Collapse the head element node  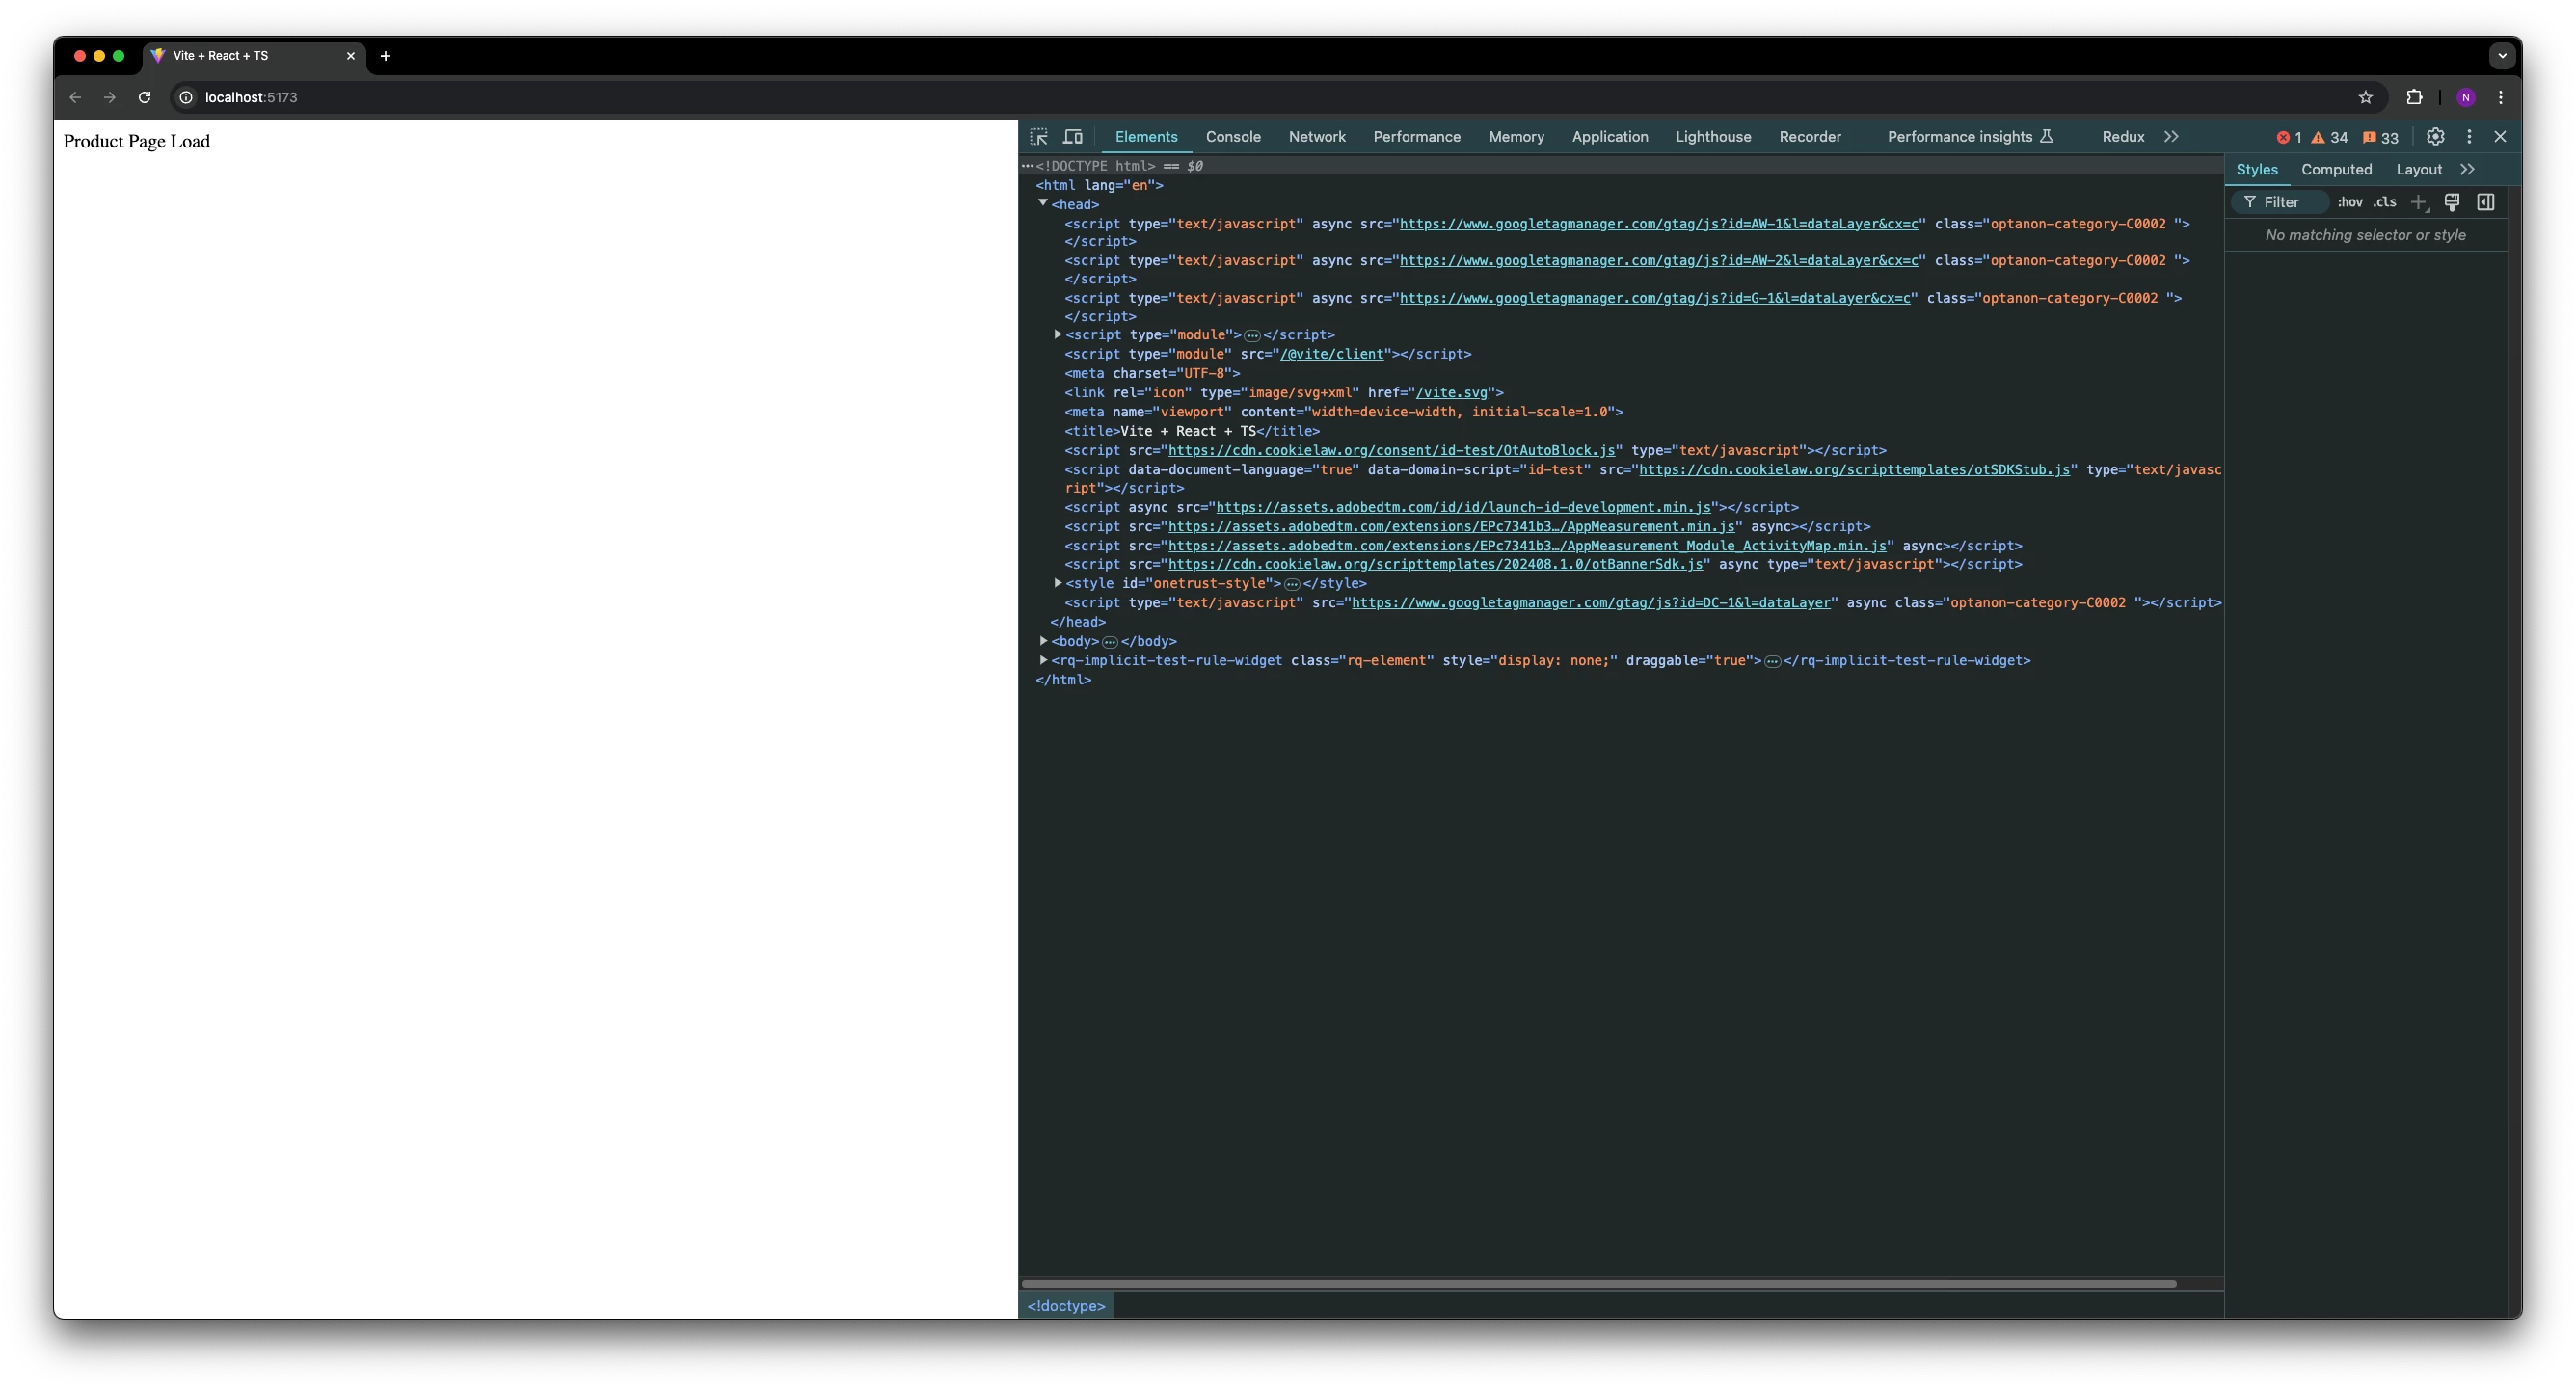tap(1043, 203)
